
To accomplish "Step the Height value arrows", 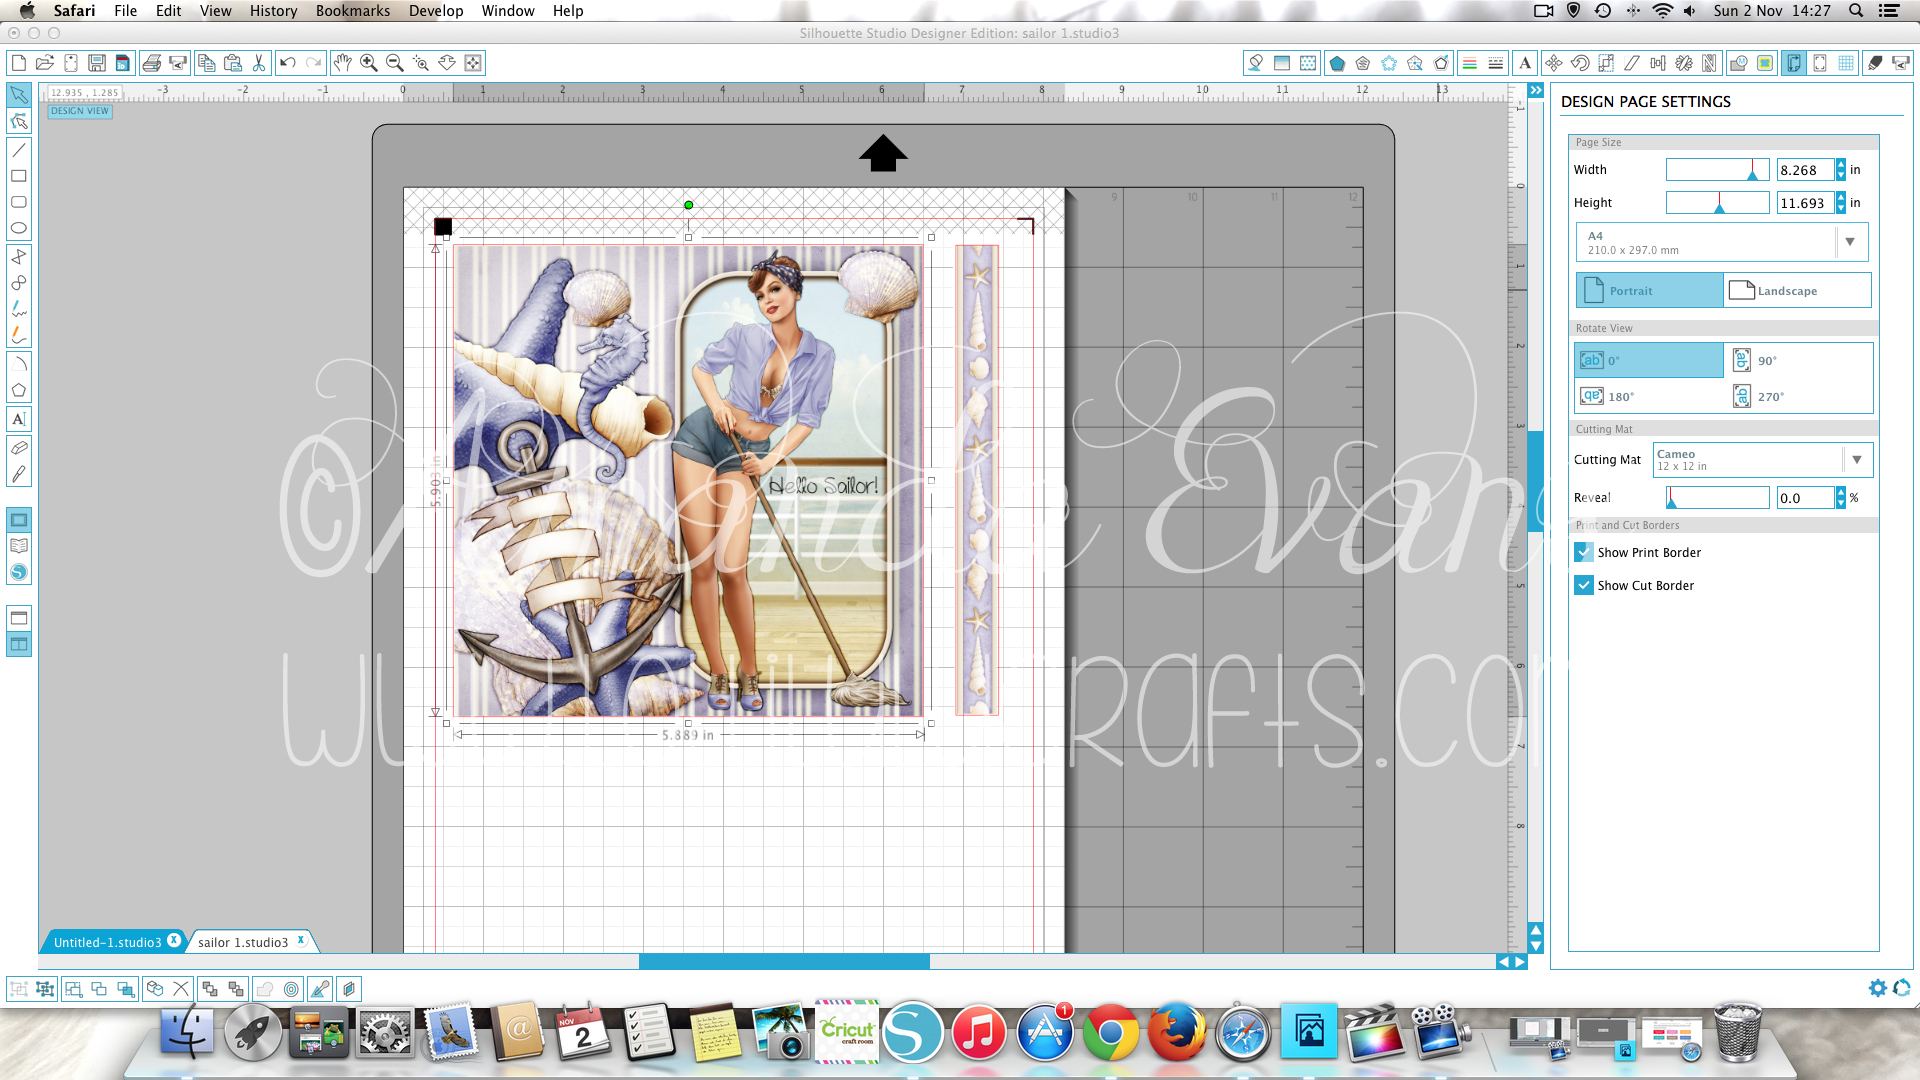I will pyautogui.click(x=1841, y=203).
